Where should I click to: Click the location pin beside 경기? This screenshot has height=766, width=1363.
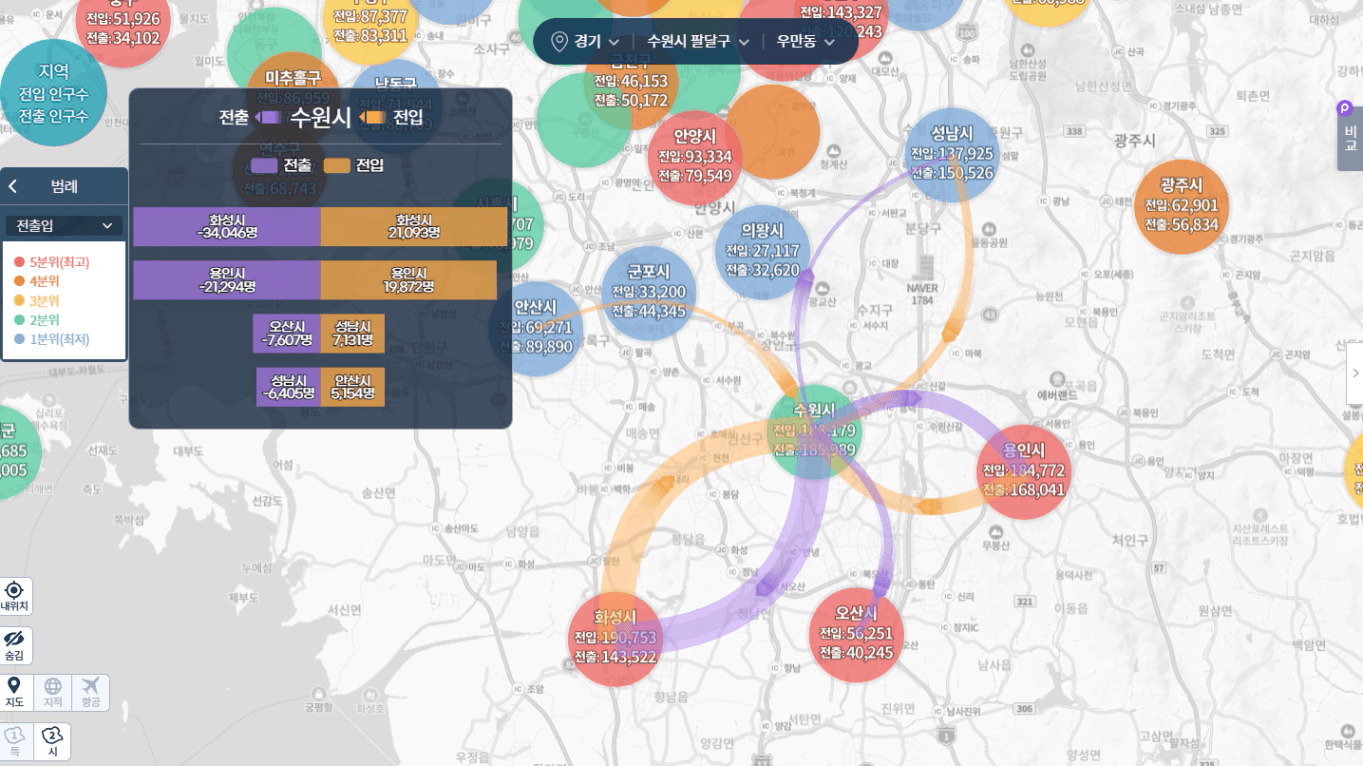(560, 42)
